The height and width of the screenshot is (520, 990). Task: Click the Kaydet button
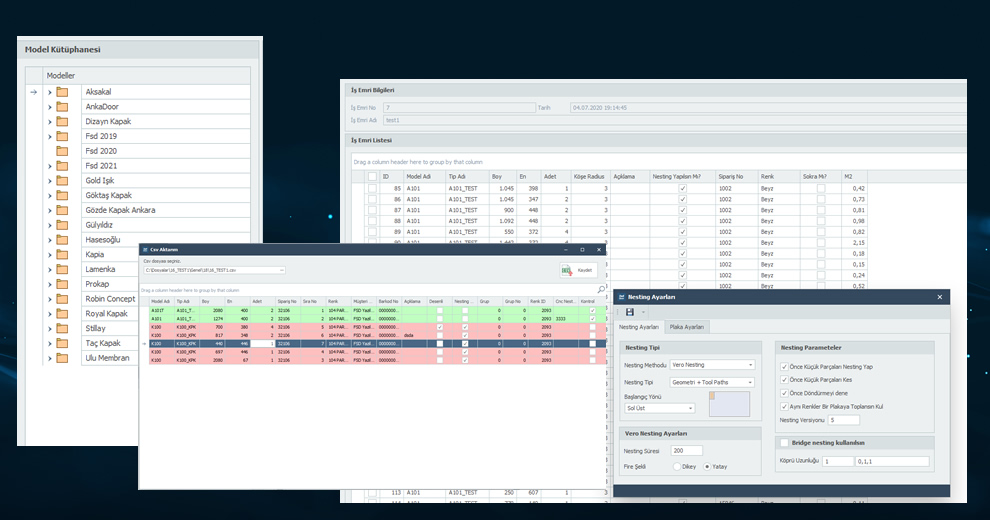click(x=578, y=270)
